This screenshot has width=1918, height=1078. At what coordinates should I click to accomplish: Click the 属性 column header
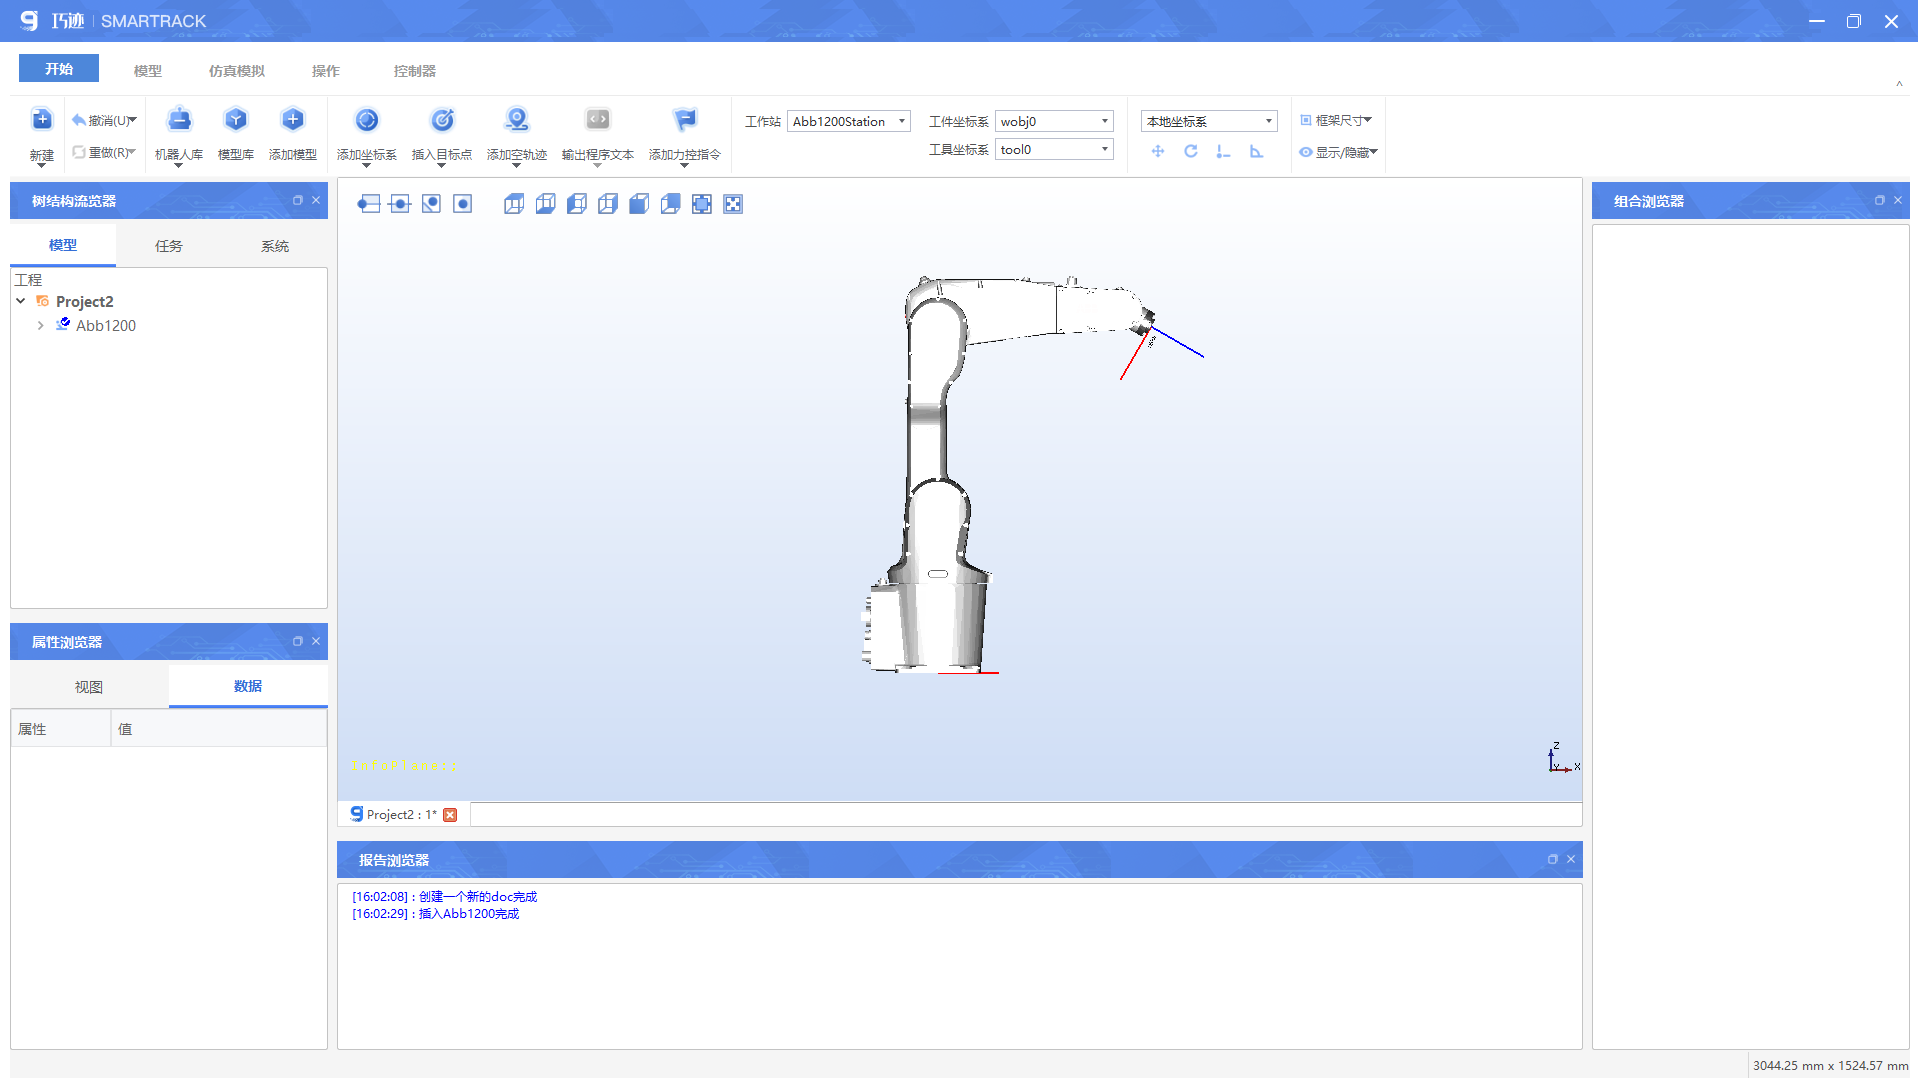coord(61,729)
